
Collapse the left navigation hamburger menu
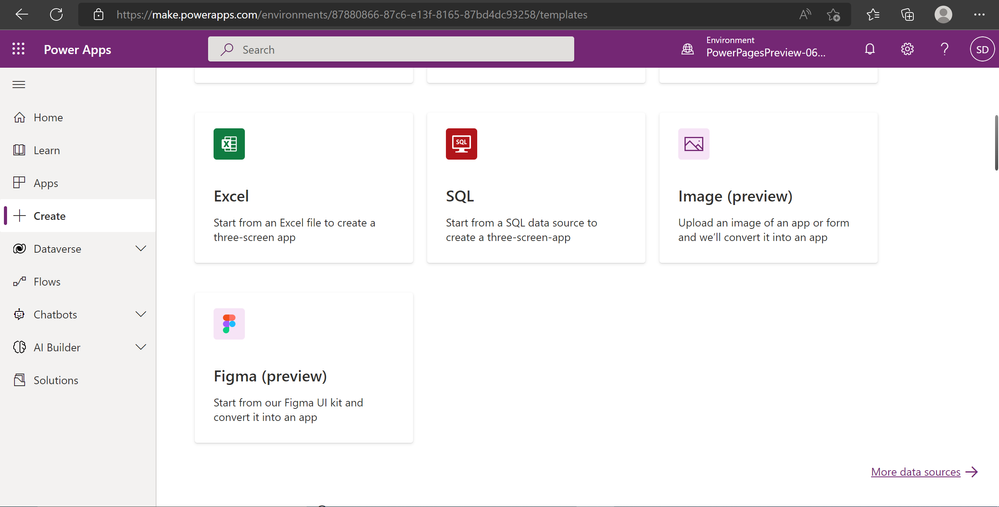[x=19, y=84]
